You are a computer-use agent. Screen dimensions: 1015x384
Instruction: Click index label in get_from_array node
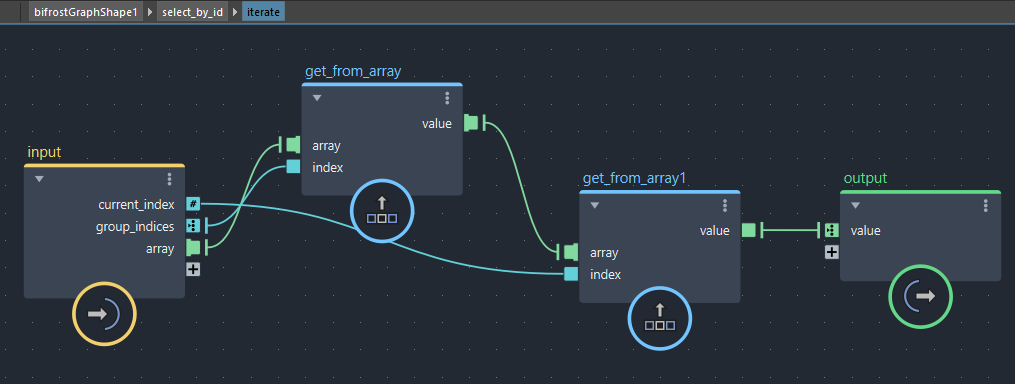pos(328,167)
